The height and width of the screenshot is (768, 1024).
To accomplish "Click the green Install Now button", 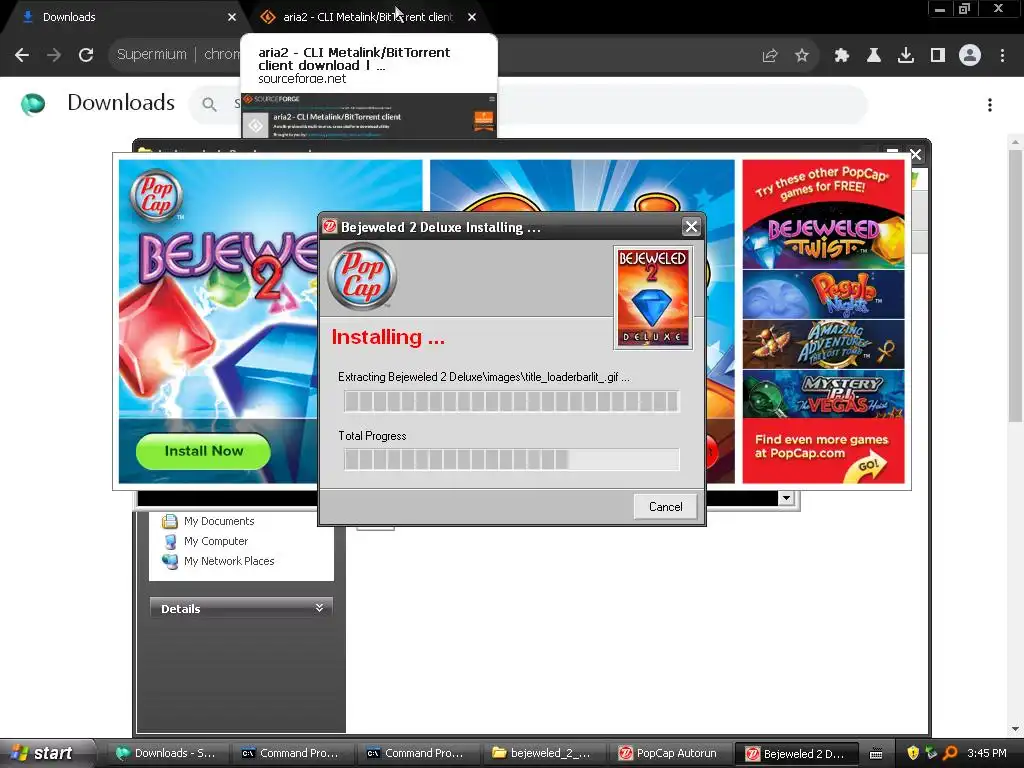I will (203, 451).
